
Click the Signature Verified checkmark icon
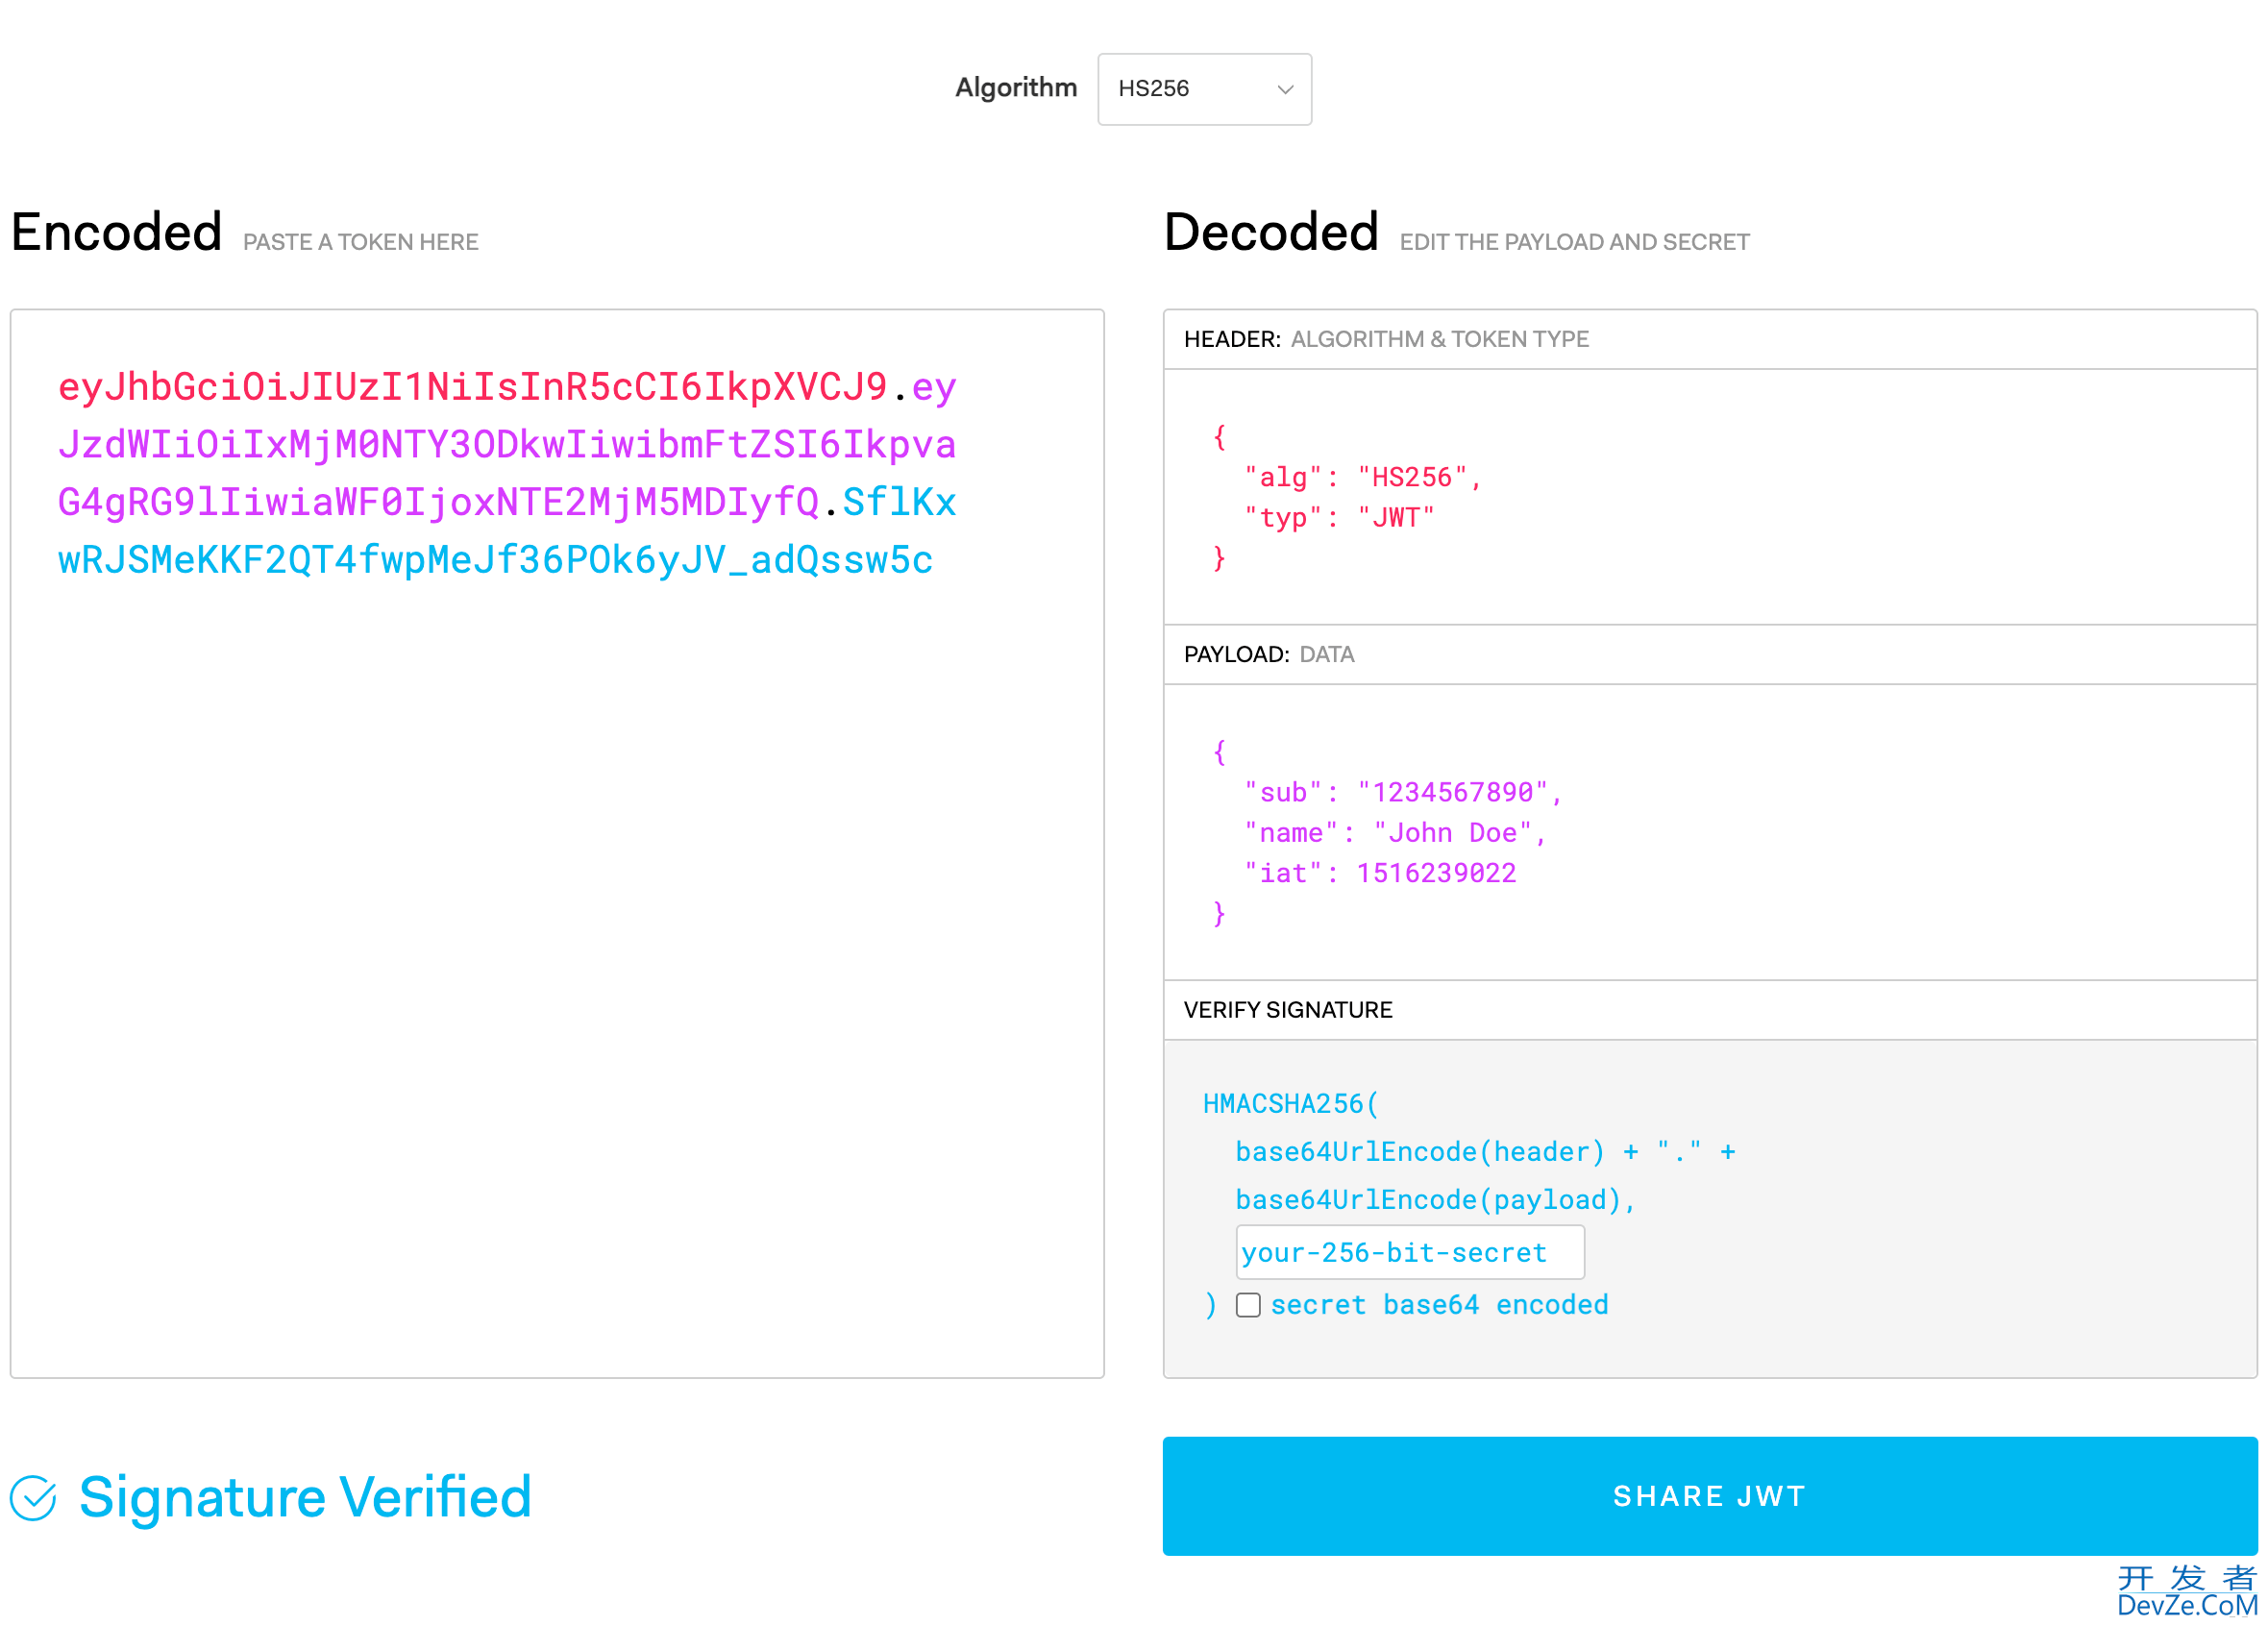[x=33, y=1497]
